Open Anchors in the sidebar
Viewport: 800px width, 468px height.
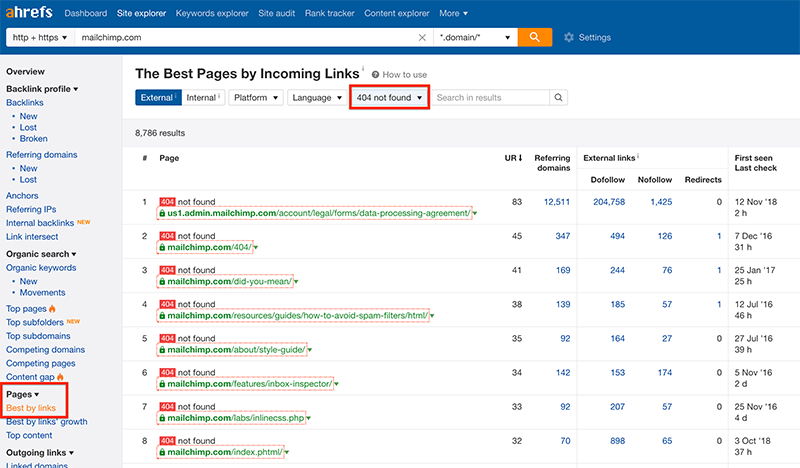tap(22, 195)
